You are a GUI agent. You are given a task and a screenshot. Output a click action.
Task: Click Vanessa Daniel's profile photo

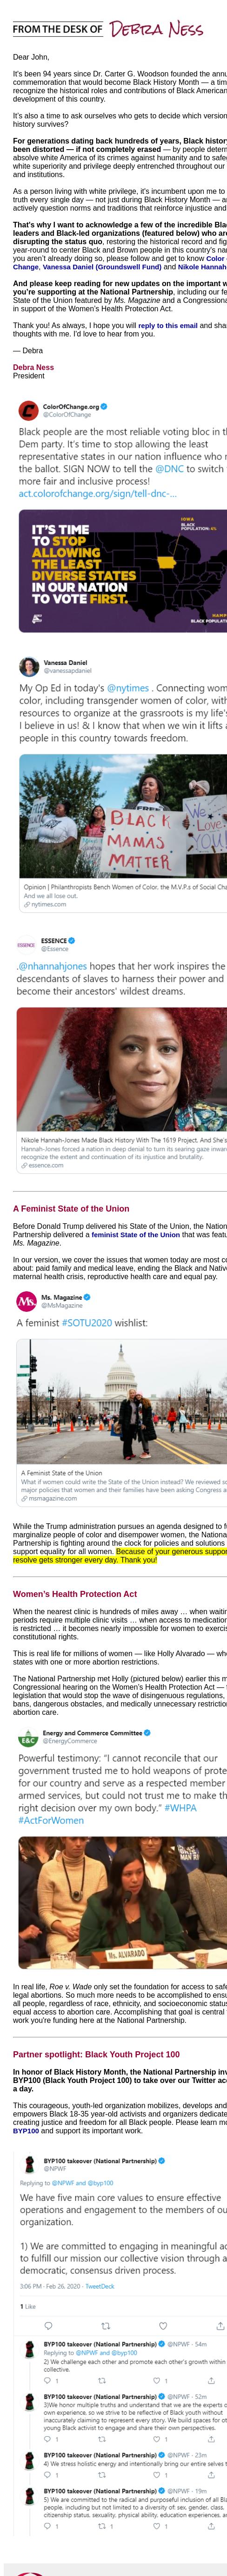(x=28, y=667)
